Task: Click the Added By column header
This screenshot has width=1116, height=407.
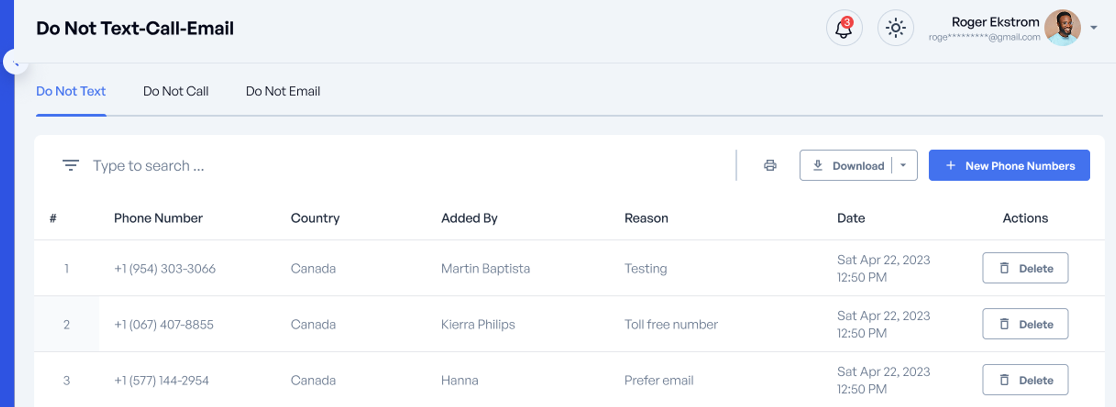Action: pyautogui.click(x=469, y=218)
